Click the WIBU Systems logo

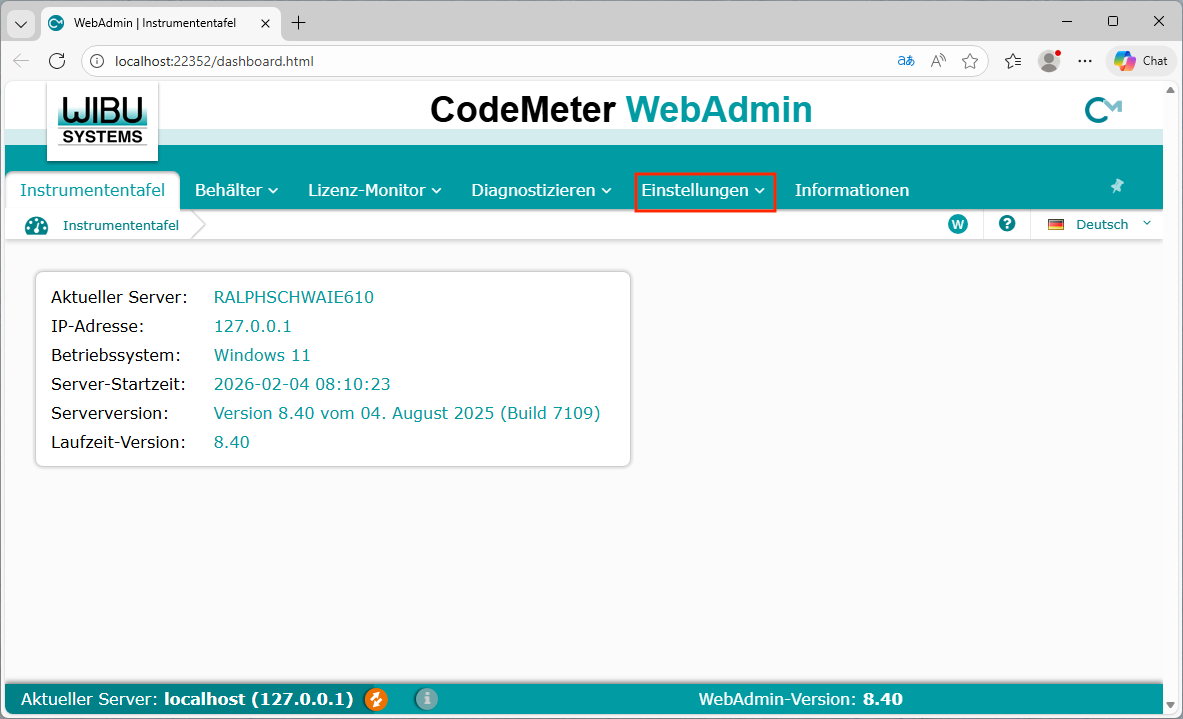[x=102, y=120]
